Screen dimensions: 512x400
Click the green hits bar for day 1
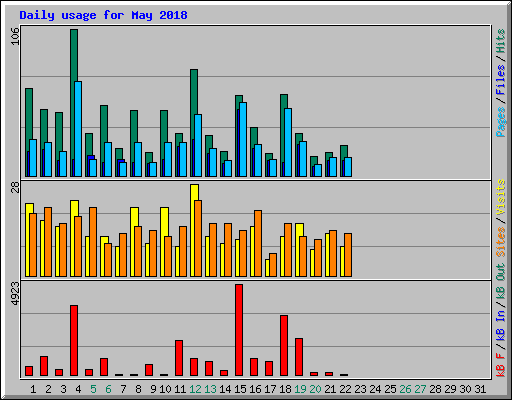click(29, 132)
